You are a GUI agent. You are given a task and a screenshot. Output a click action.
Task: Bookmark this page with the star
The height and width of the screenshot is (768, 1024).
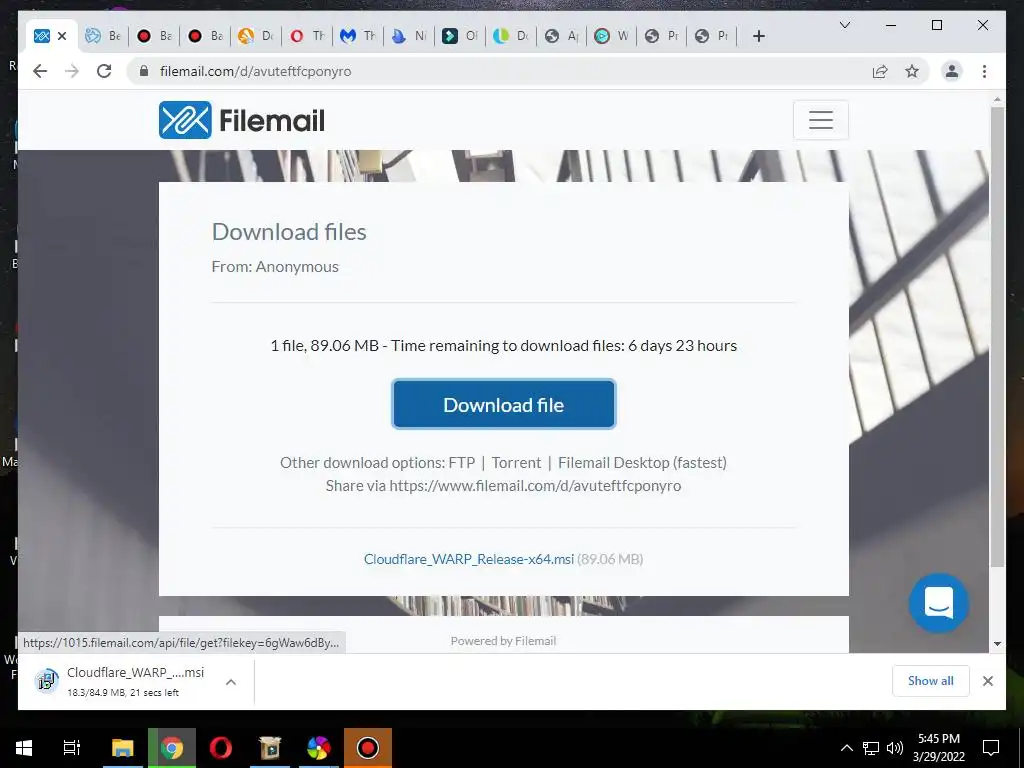[x=912, y=71]
